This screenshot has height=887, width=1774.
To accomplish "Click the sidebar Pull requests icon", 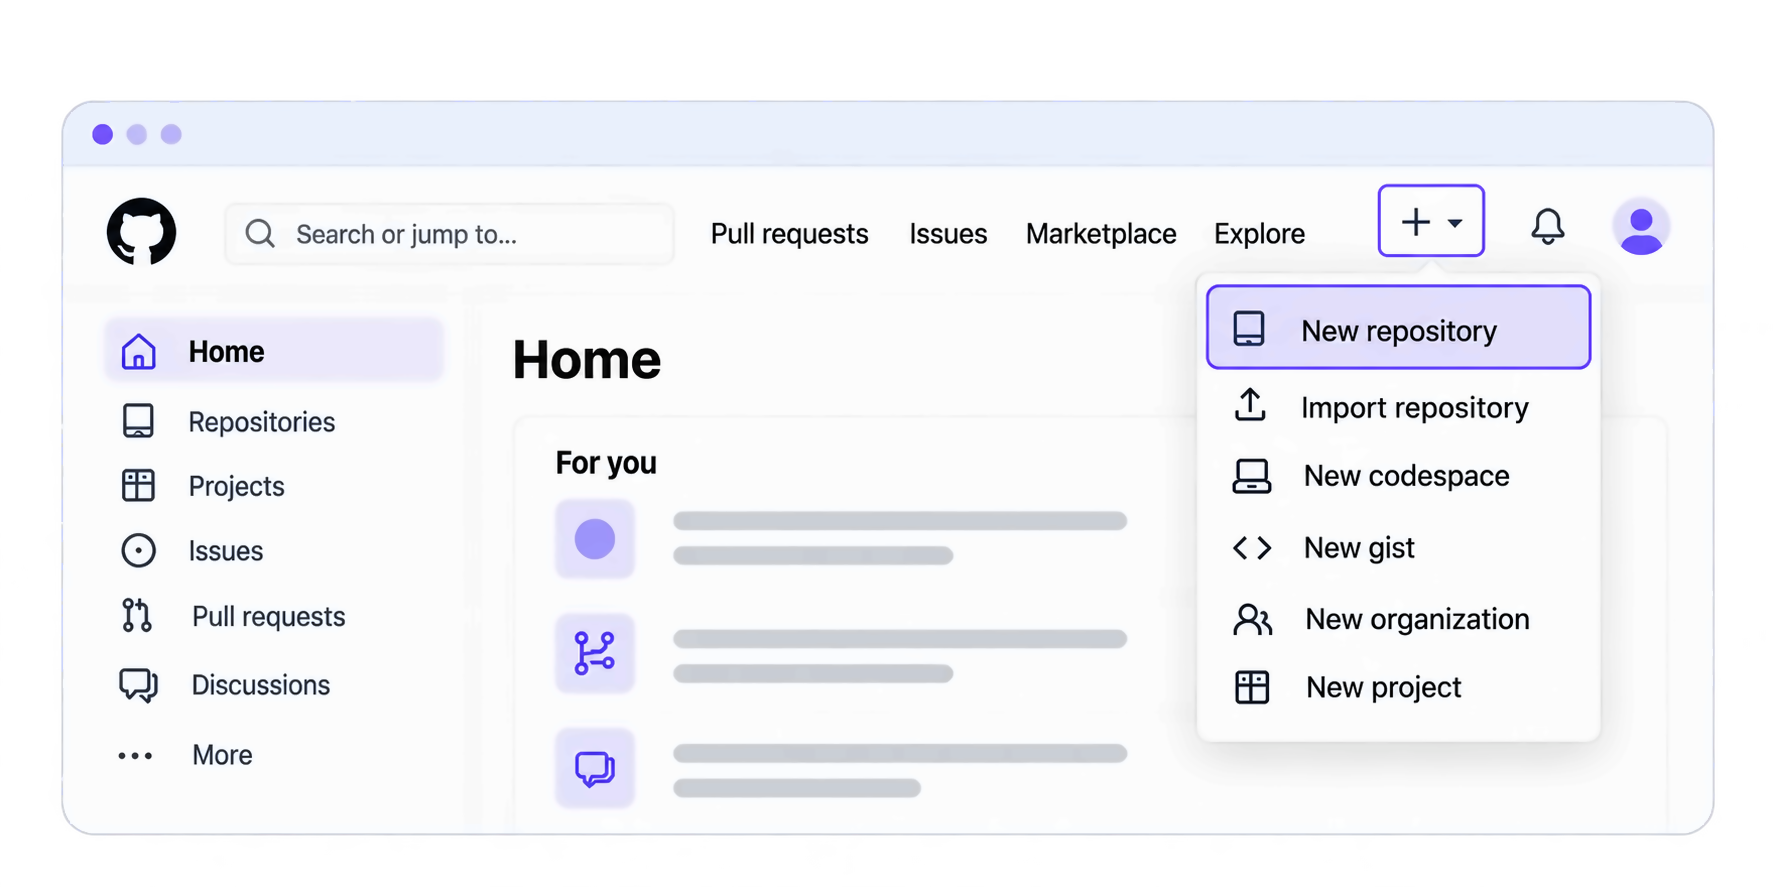I will (137, 615).
